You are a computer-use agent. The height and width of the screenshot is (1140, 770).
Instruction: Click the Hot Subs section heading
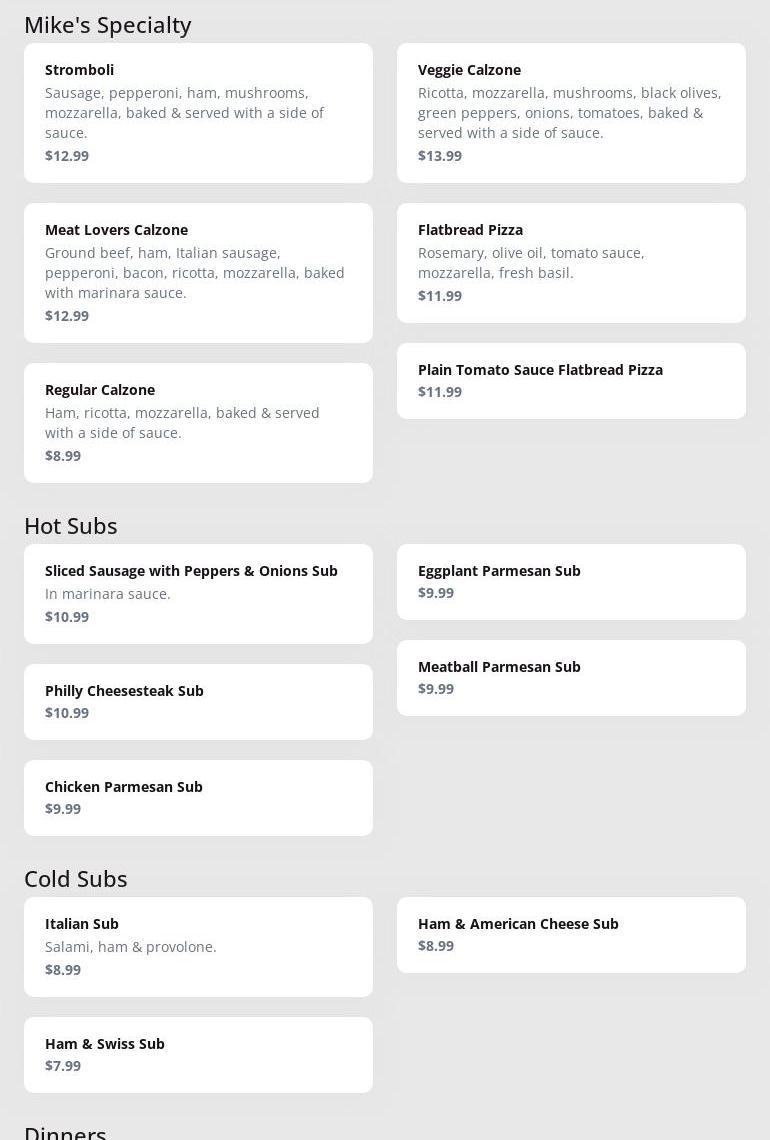point(71,526)
